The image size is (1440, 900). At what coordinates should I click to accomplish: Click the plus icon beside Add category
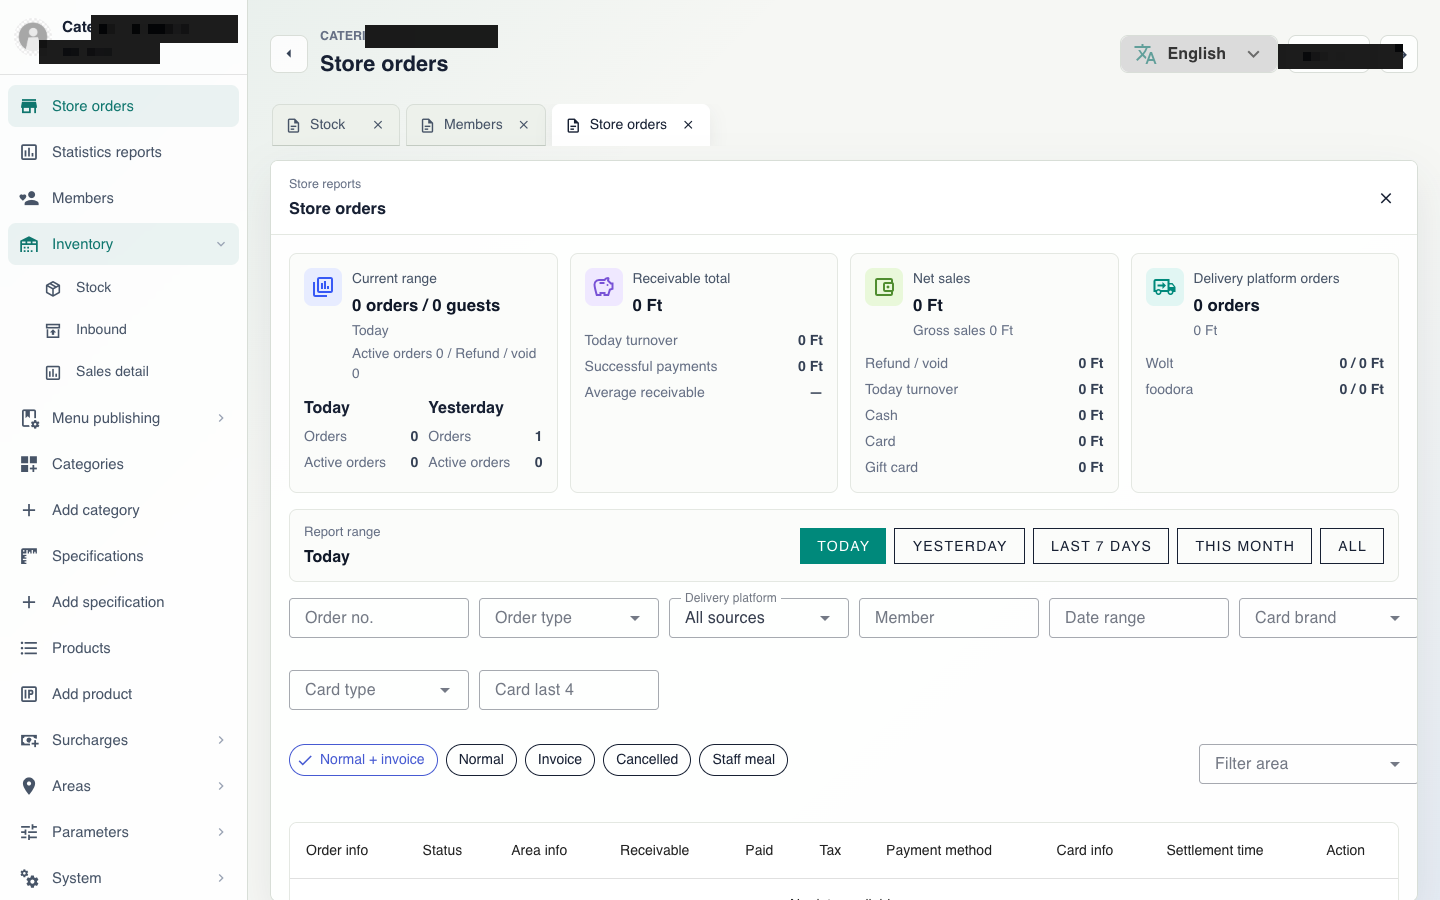tap(29, 510)
